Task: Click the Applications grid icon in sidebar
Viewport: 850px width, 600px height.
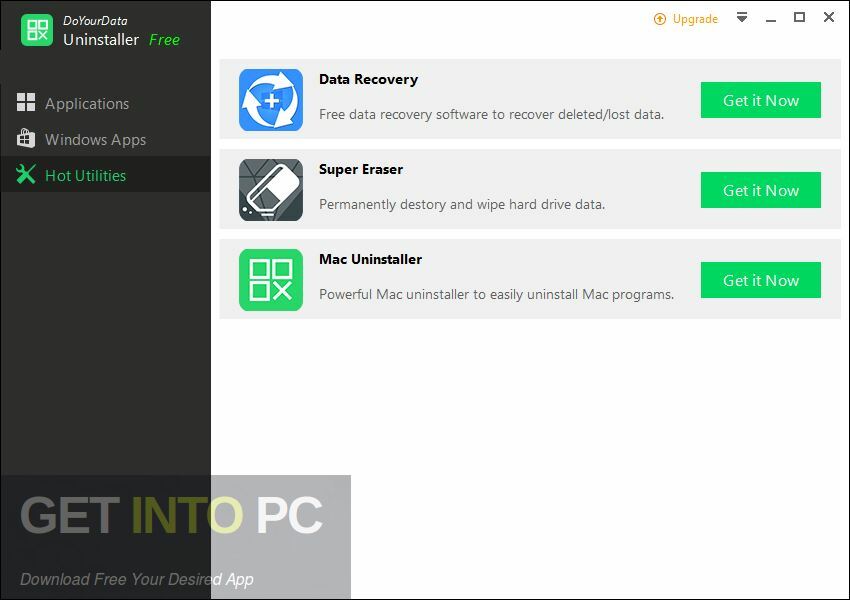Action: [x=26, y=102]
